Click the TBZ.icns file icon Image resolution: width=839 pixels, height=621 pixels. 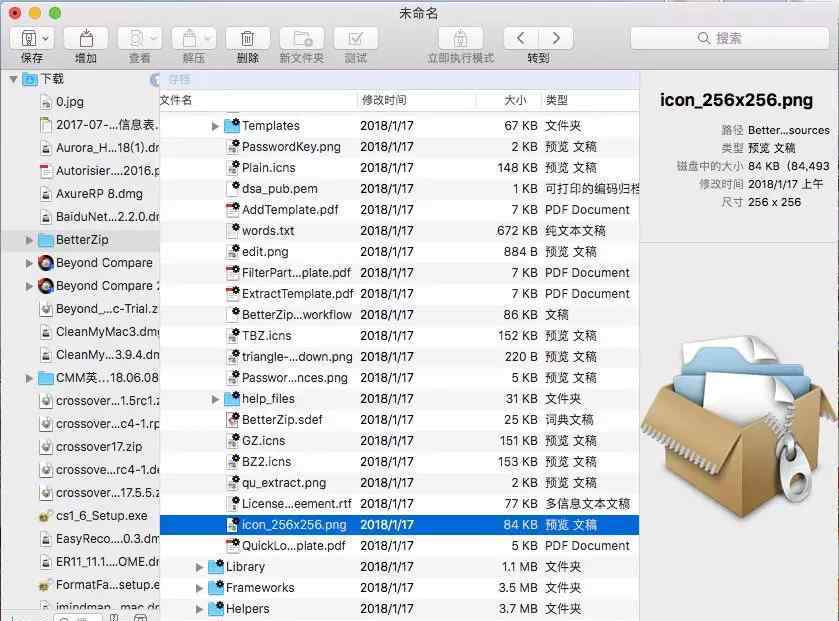pyautogui.click(x=233, y=335)
